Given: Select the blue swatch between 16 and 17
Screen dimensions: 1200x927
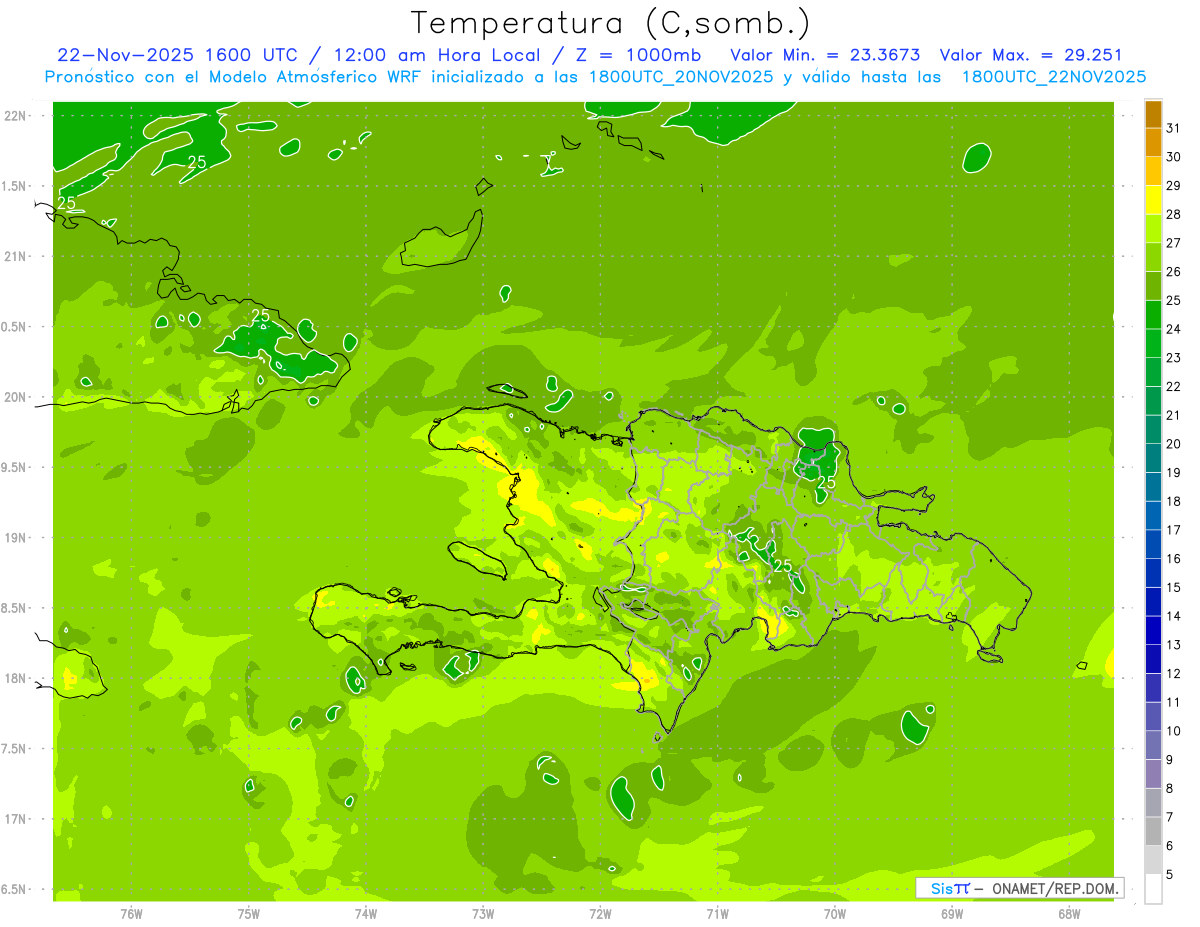Looking at the screenshot, I should coord(1153,544).
